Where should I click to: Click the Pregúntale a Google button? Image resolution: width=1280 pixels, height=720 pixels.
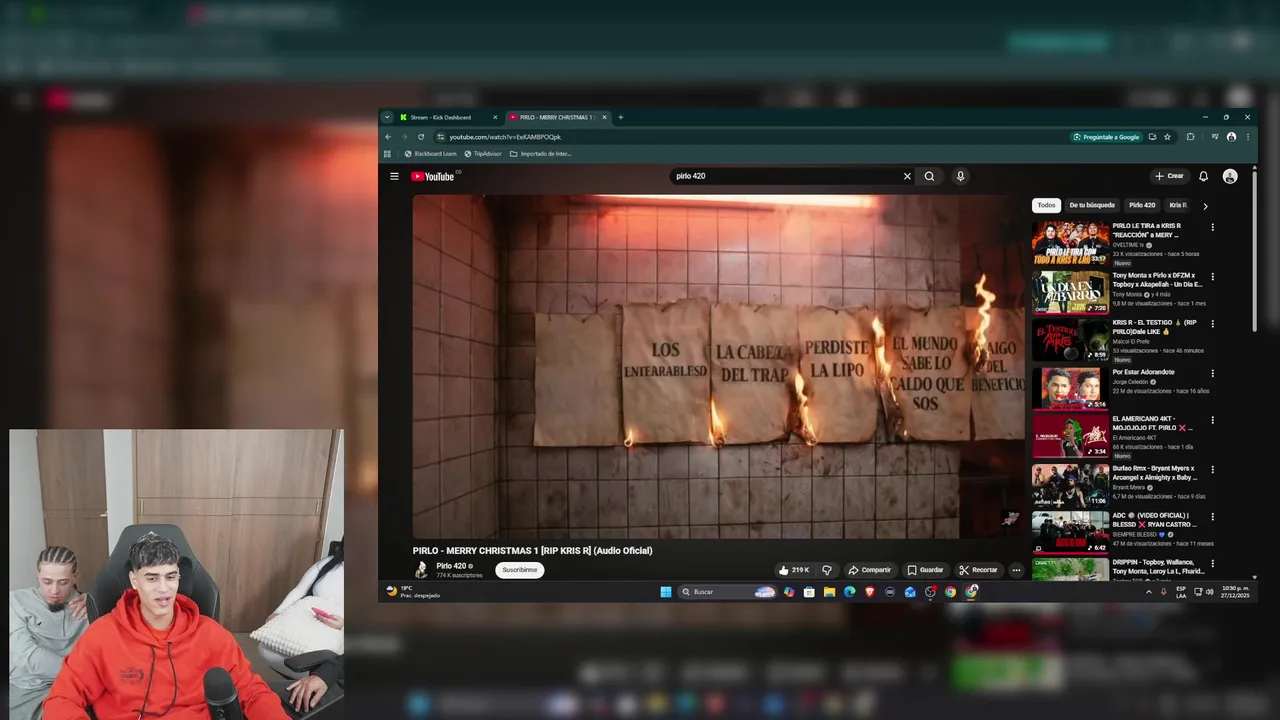click(1106, 137)
